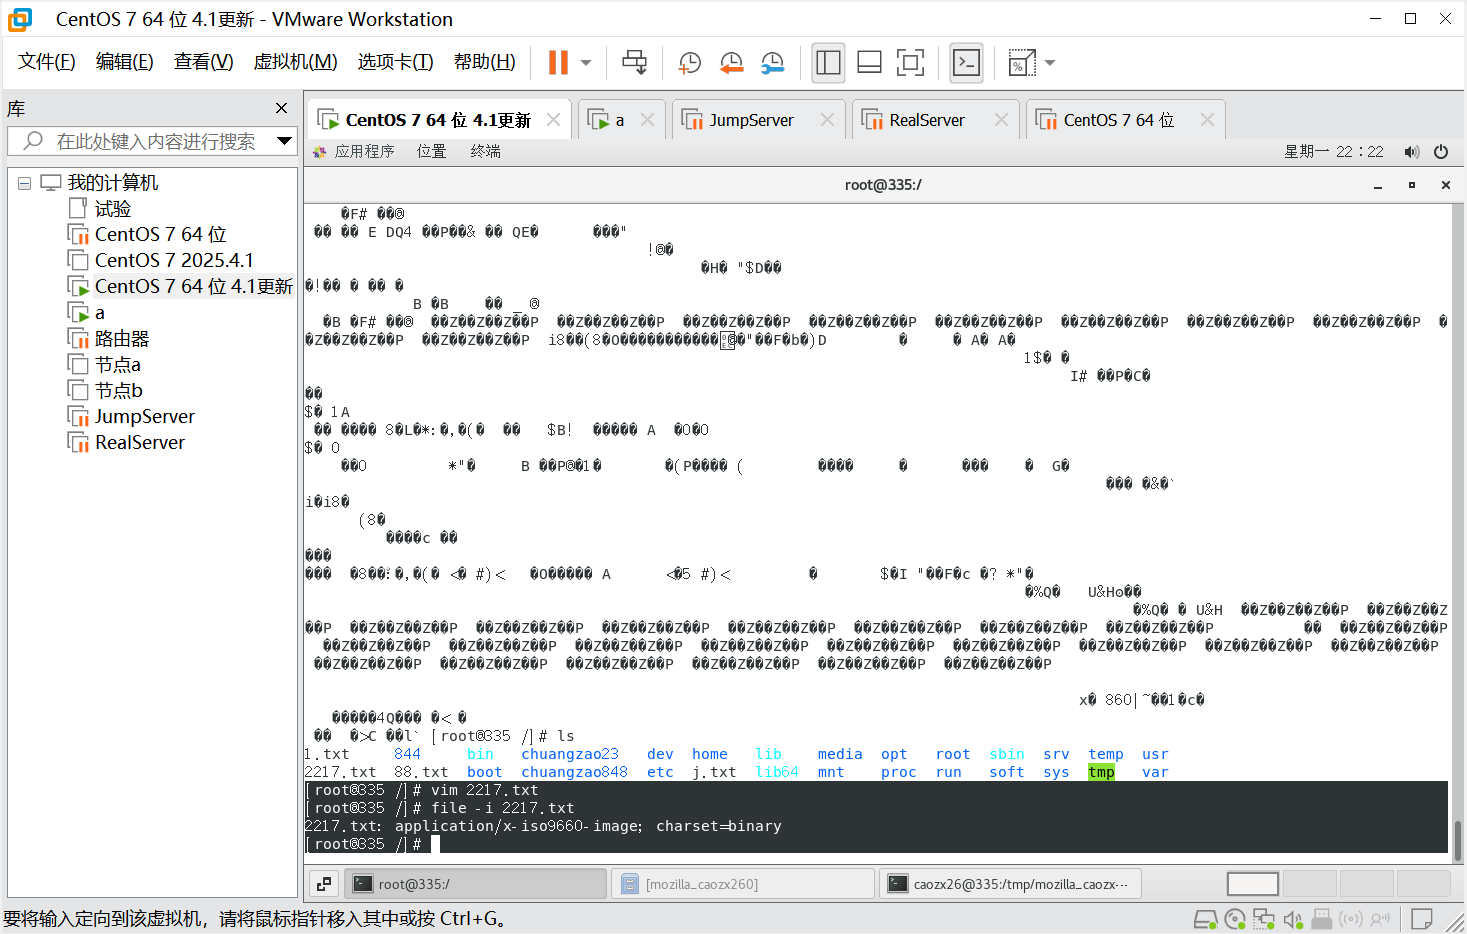Open the 查看(V) menu
This screenshot has height=934, width=1467.
click(204, 62)
